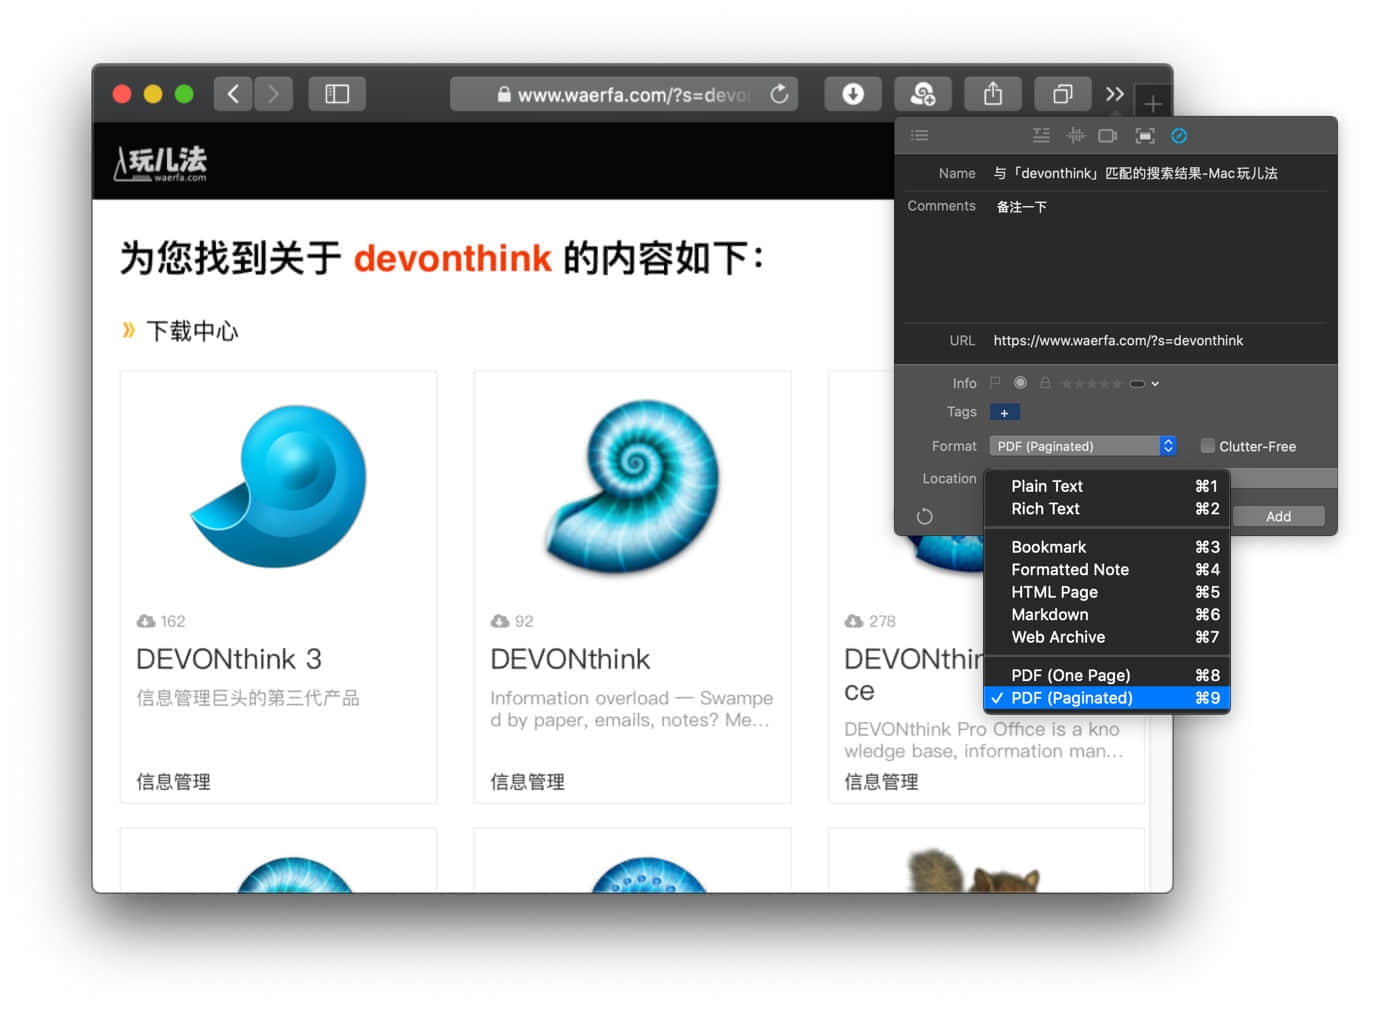Open the DEVONthink nautilus thumbnail
Image resolution: width=1394 pixels, height=1012 pixels.
coord(632,488)
